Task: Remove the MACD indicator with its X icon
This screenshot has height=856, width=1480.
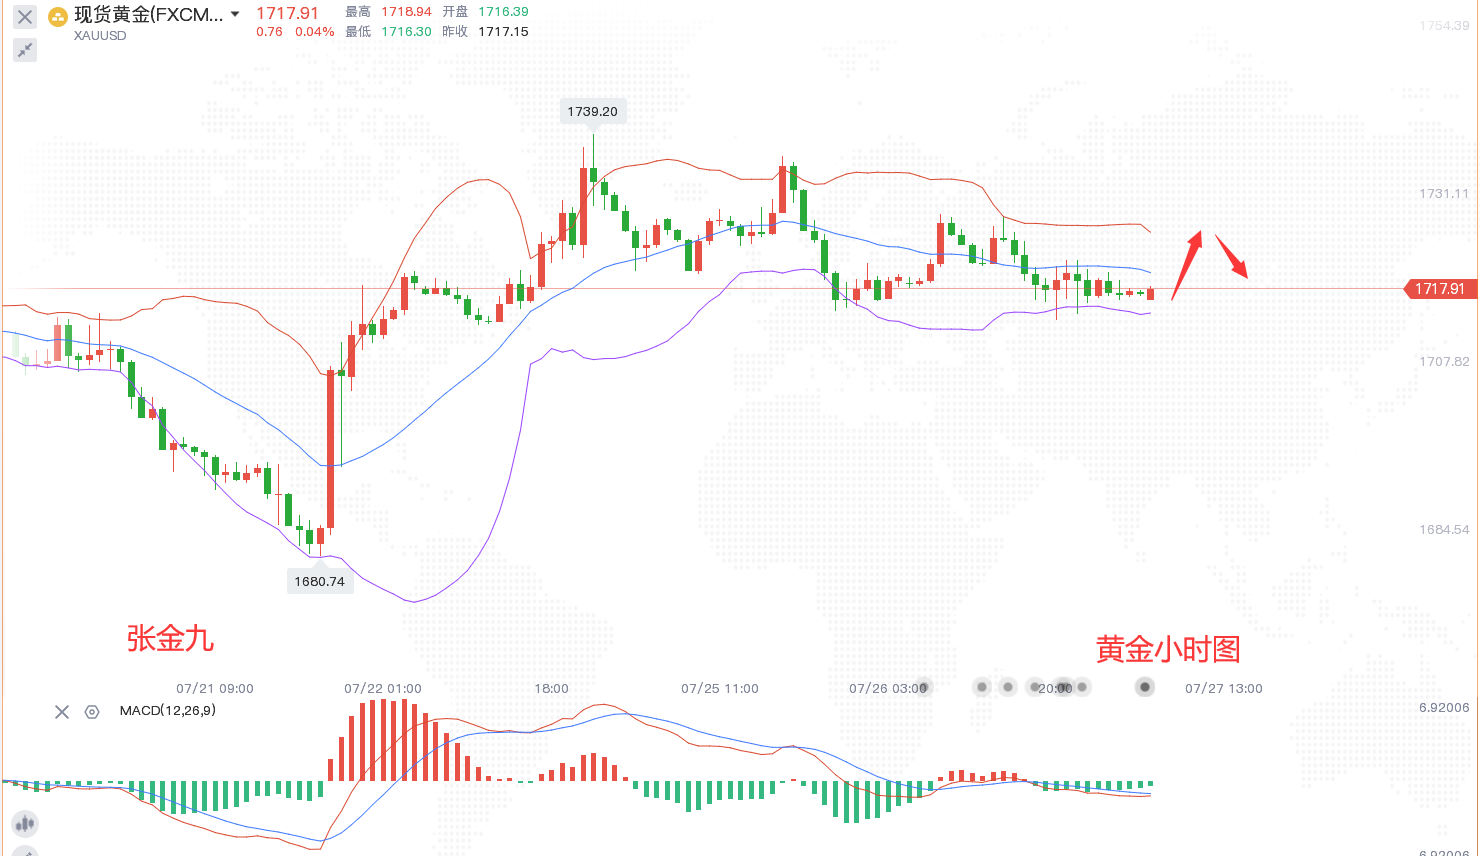Action: 62,712
